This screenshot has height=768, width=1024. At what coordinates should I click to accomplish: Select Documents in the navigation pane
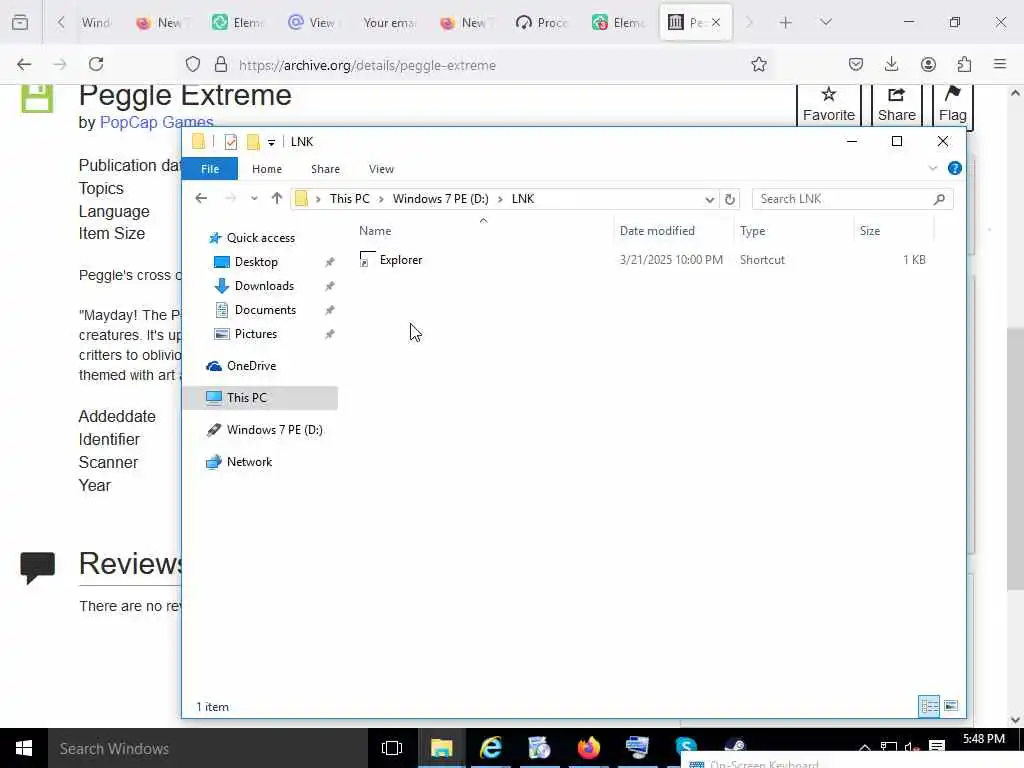point(264,310)
